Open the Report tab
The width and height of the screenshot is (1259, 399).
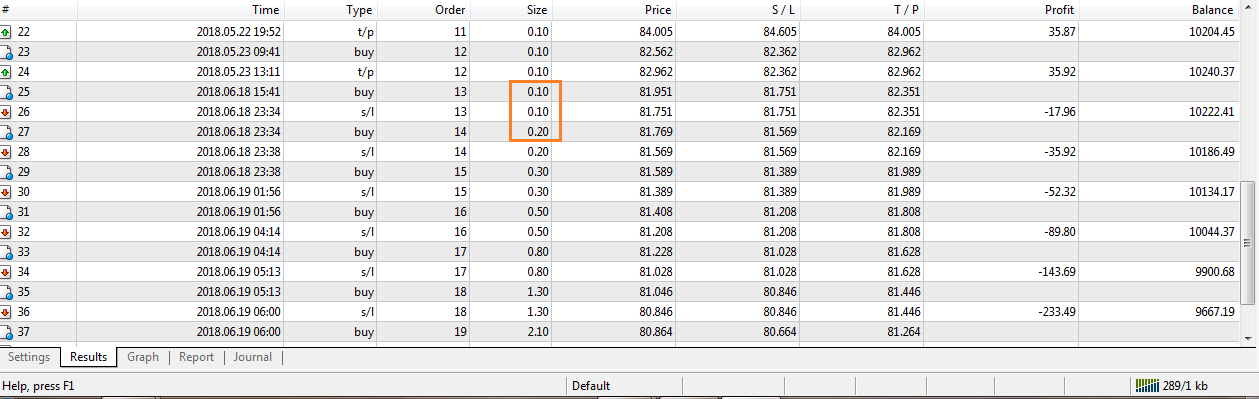[196, 357]
